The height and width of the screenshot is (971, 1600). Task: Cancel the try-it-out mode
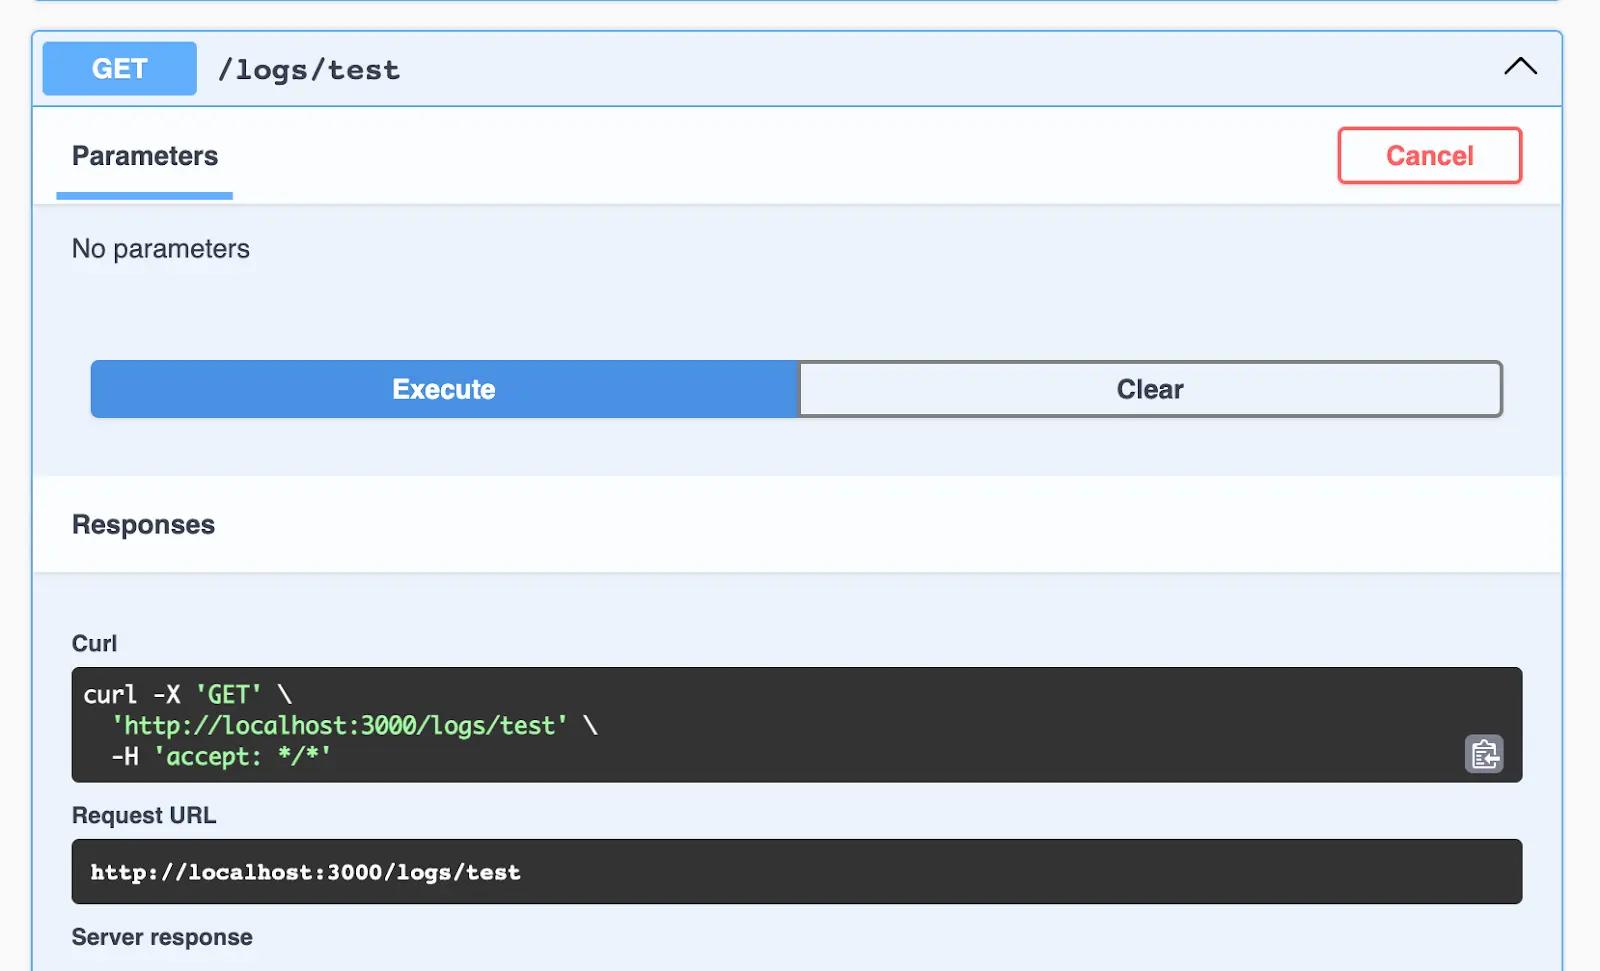point(1429,156)
